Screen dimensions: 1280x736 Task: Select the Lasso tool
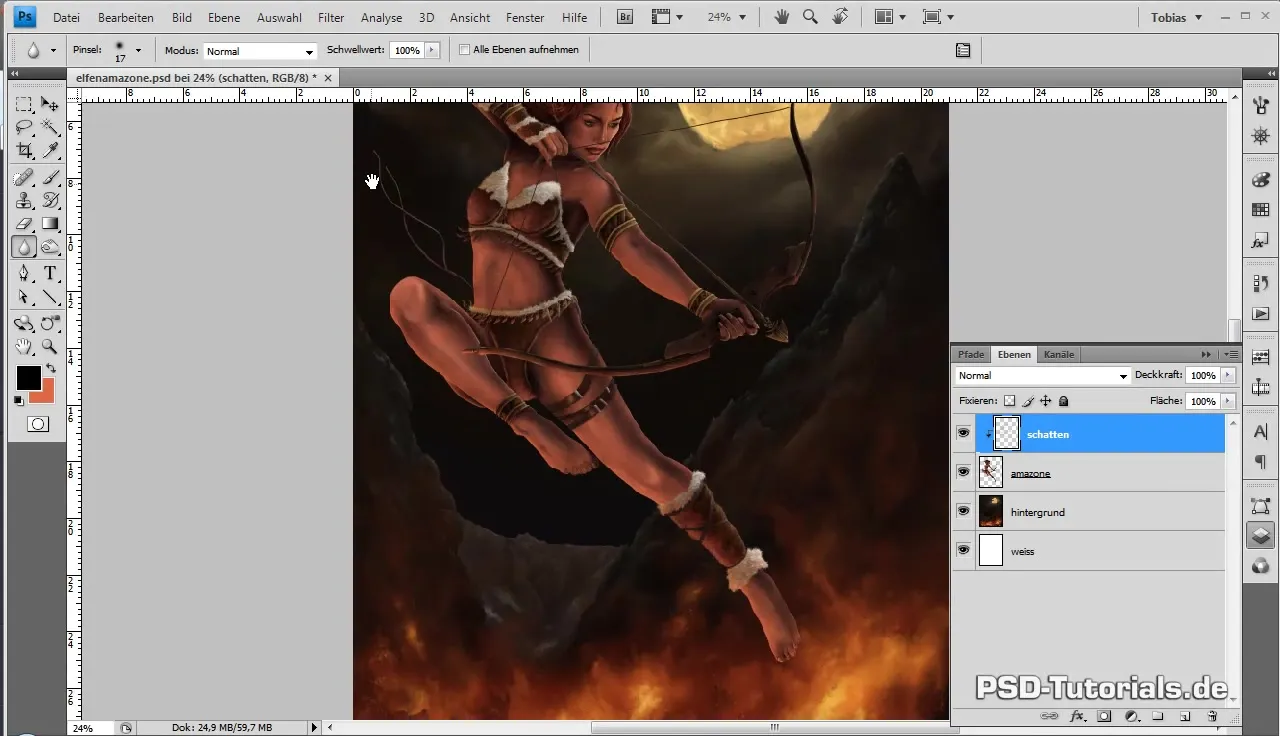coord(24,127)
